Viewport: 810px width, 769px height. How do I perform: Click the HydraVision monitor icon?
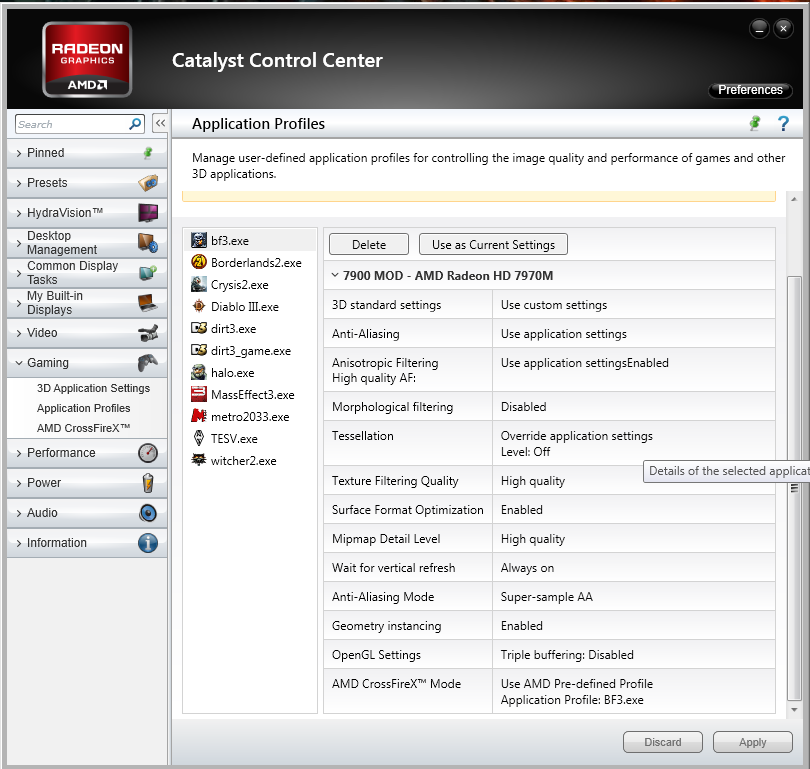148,213
